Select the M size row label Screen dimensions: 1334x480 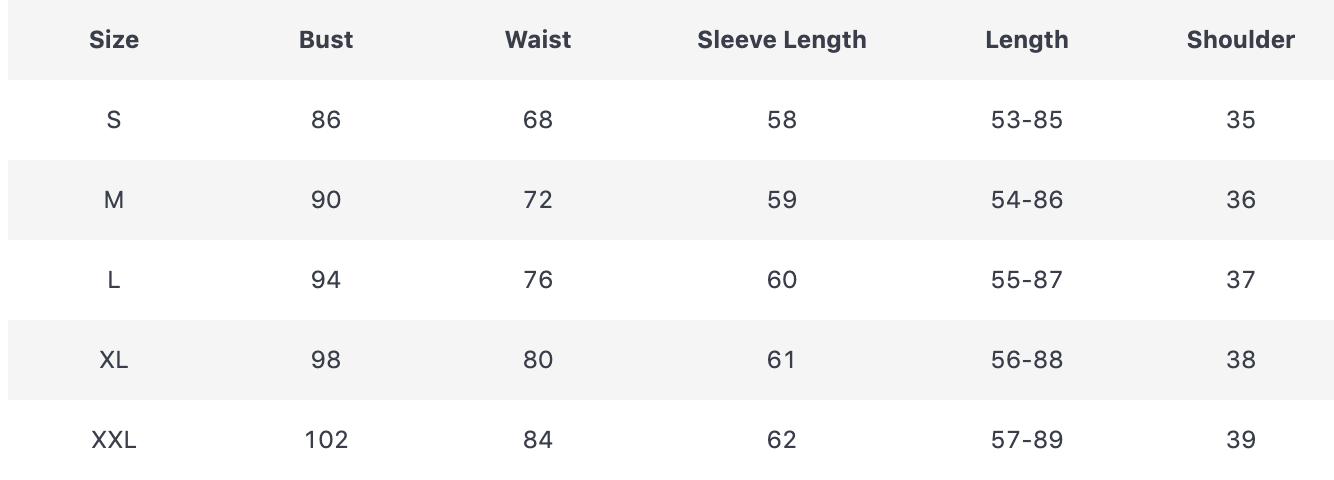114,200
